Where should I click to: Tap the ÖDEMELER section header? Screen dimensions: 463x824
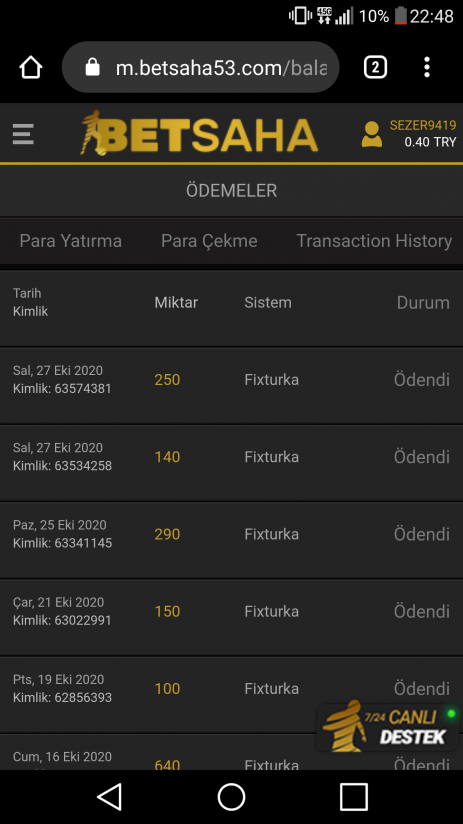click(x=231, y=191)
